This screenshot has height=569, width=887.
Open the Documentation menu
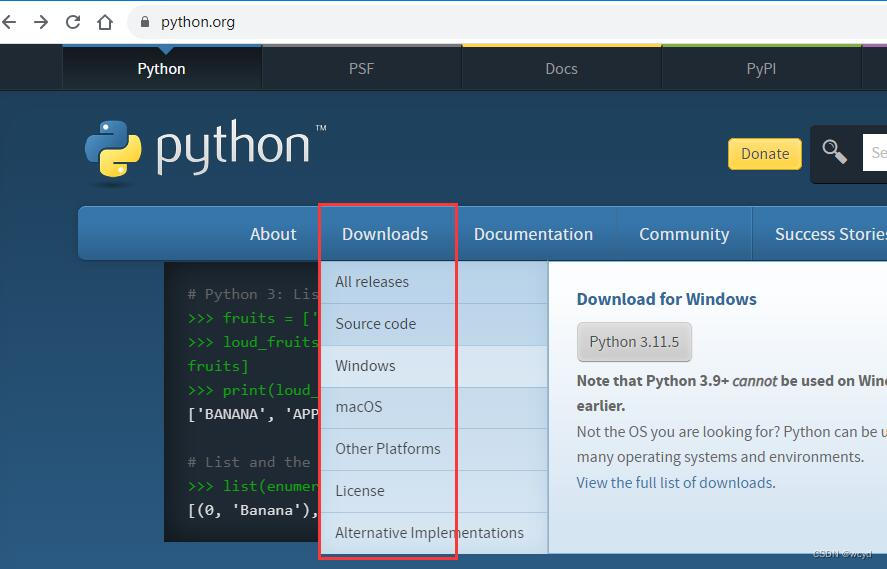533,234
